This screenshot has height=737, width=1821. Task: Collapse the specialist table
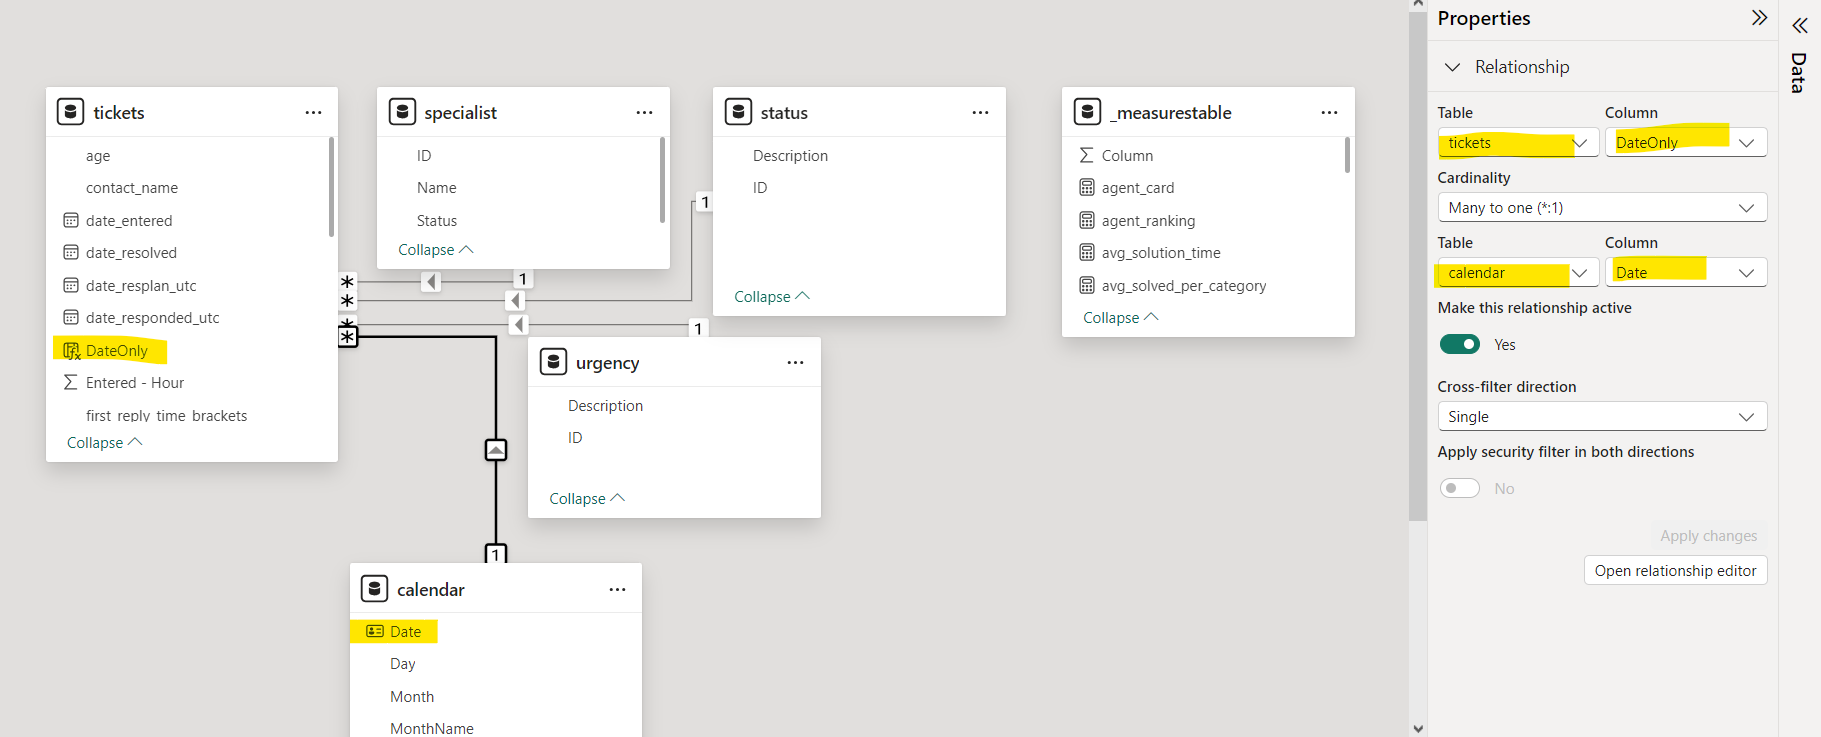[x=436, y=250]
